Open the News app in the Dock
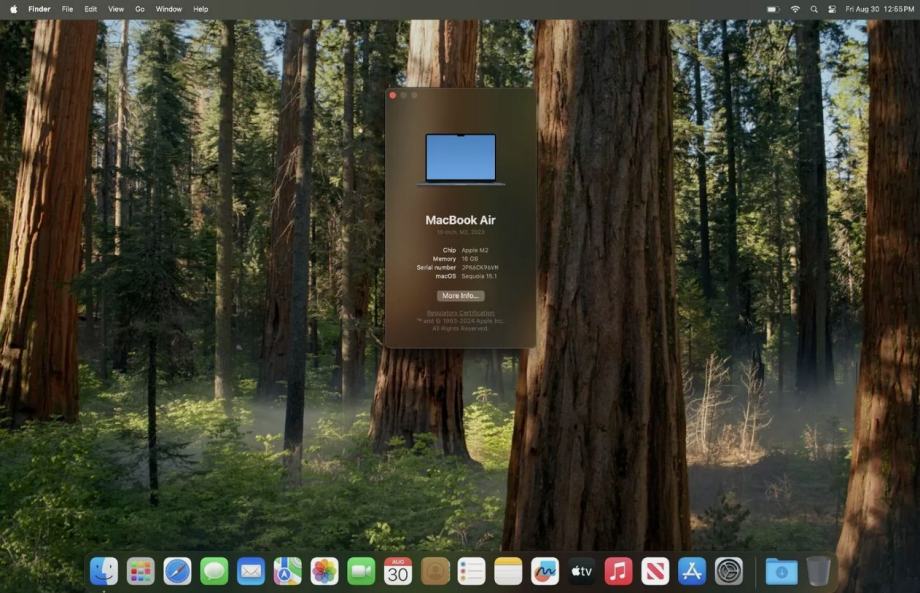The width and height of the screenshot is (920, 593). point(655,571)
